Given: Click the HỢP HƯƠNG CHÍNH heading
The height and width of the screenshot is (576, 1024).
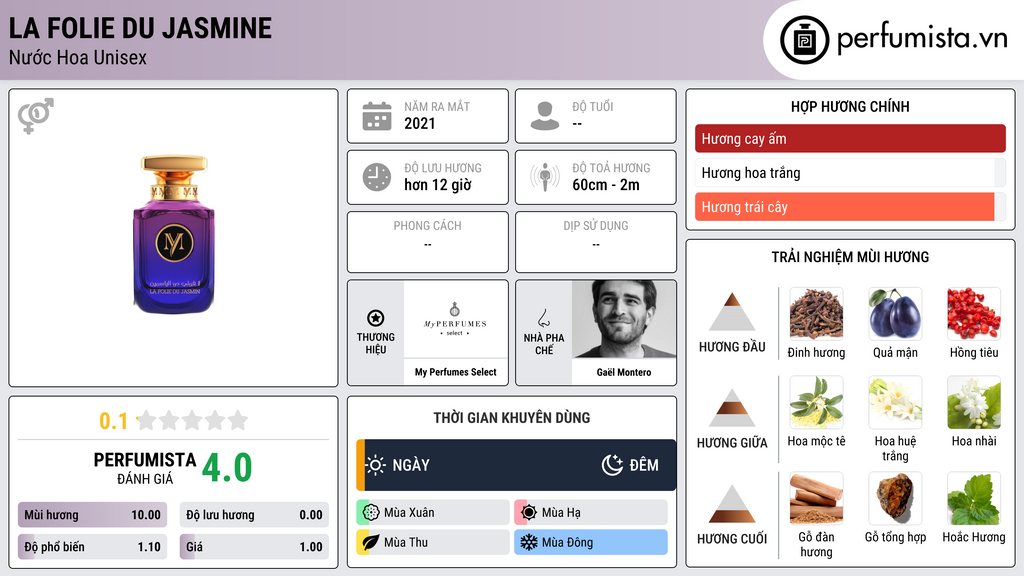Looking at the screenshot, I should pos(850,106).
